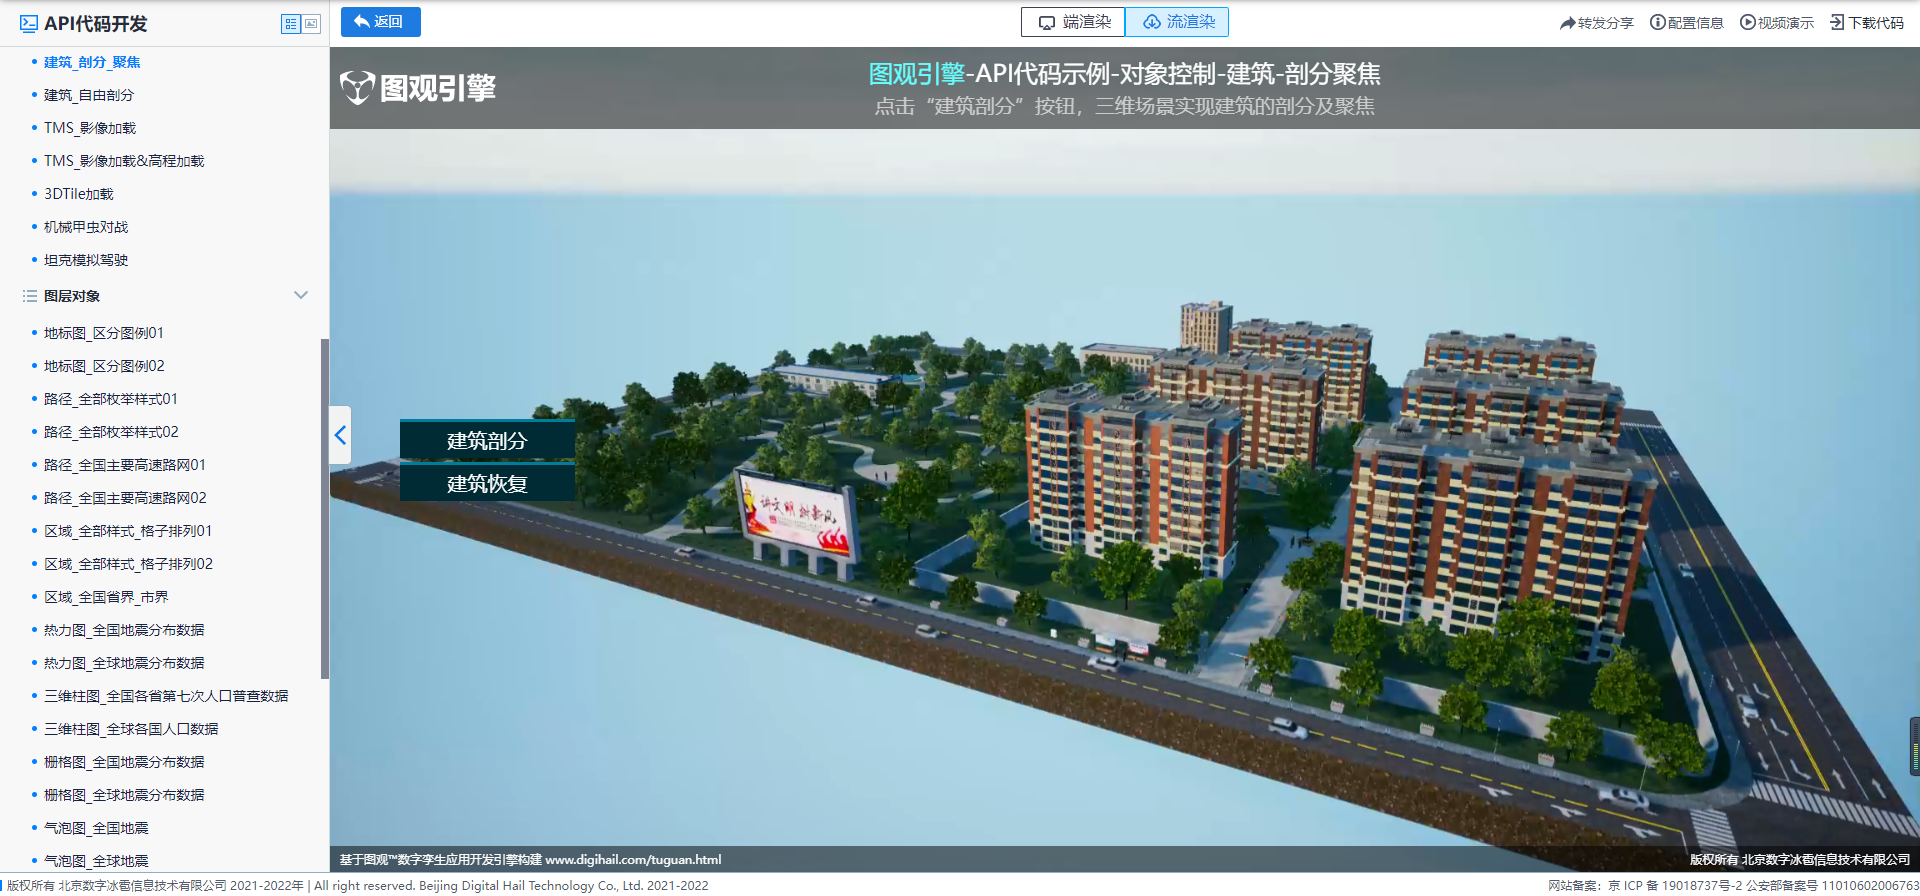The width and height of the screenshot is (1920, 896).
Task: Open 气泡图_全国地震
Action: pos(96,828)
